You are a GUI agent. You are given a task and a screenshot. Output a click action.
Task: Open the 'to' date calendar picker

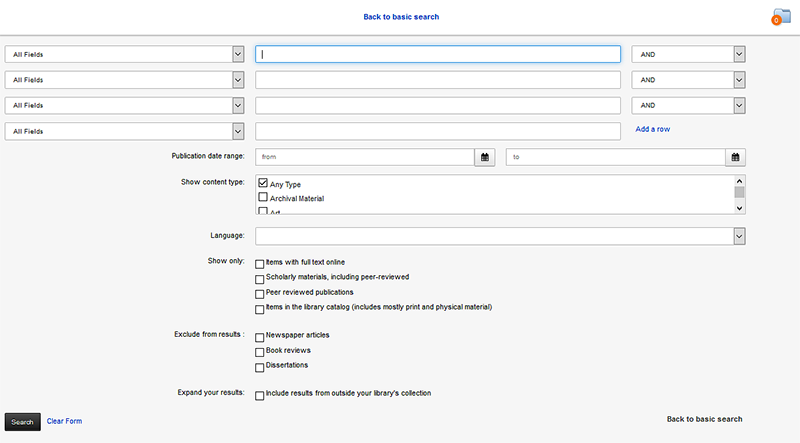(x=735, y=157)
